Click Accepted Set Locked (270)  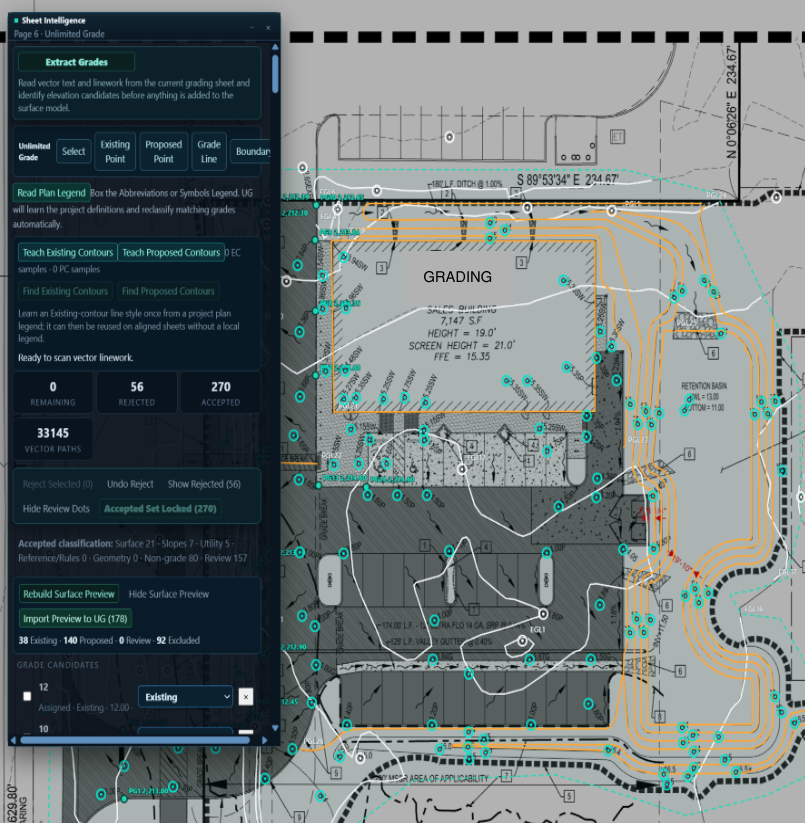160,509
